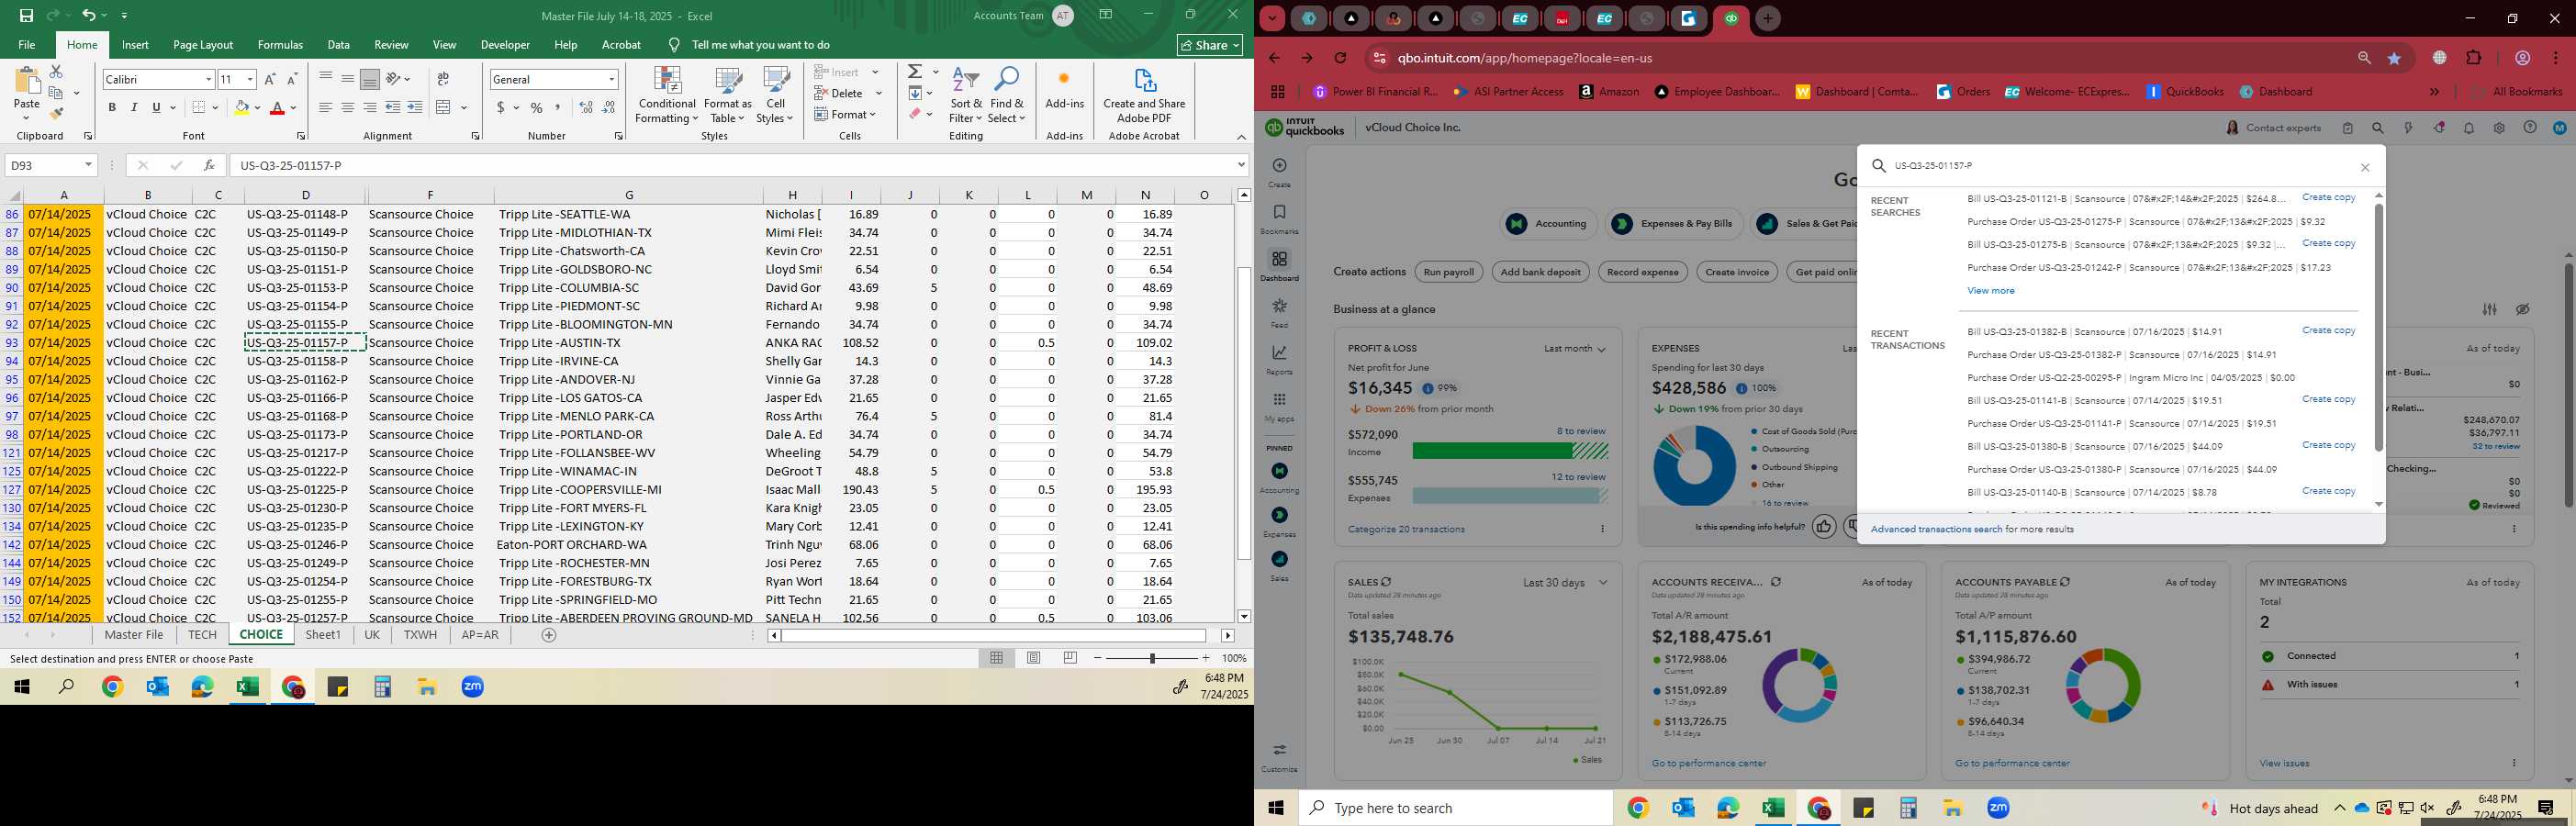Open Outlook from left taskbar
2576x826 pixels.
157,687
